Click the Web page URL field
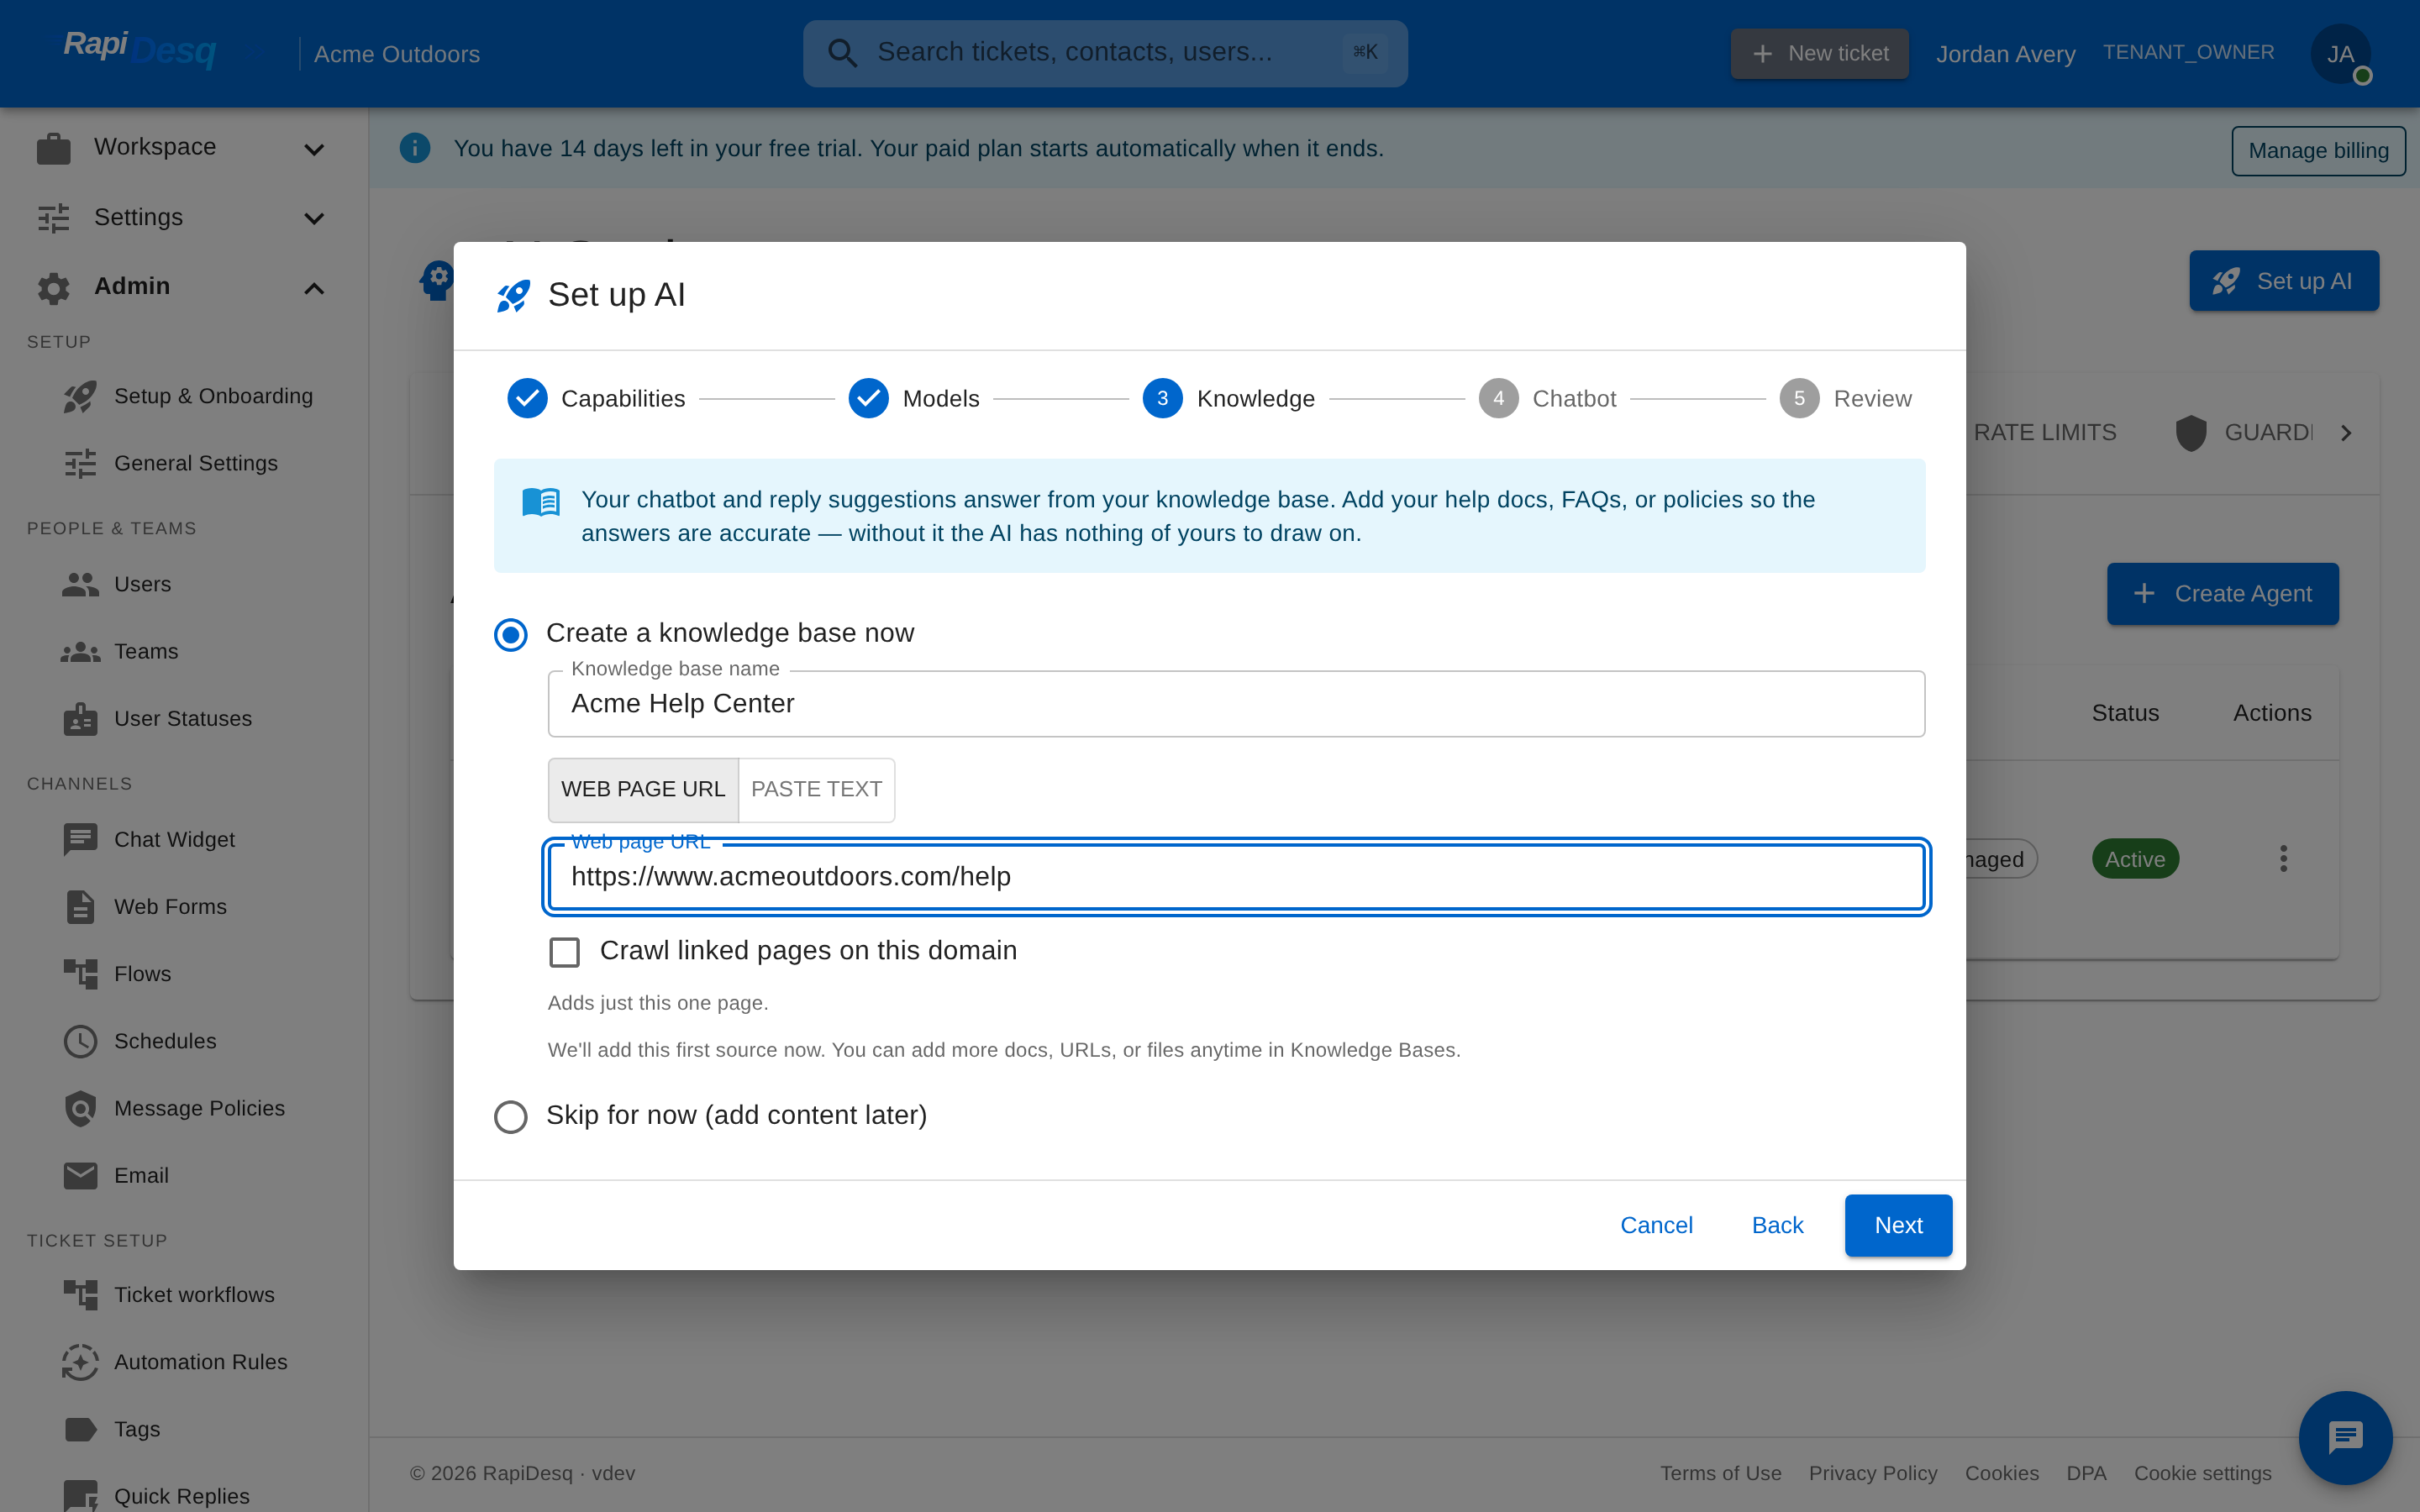 pos(1236,877)
